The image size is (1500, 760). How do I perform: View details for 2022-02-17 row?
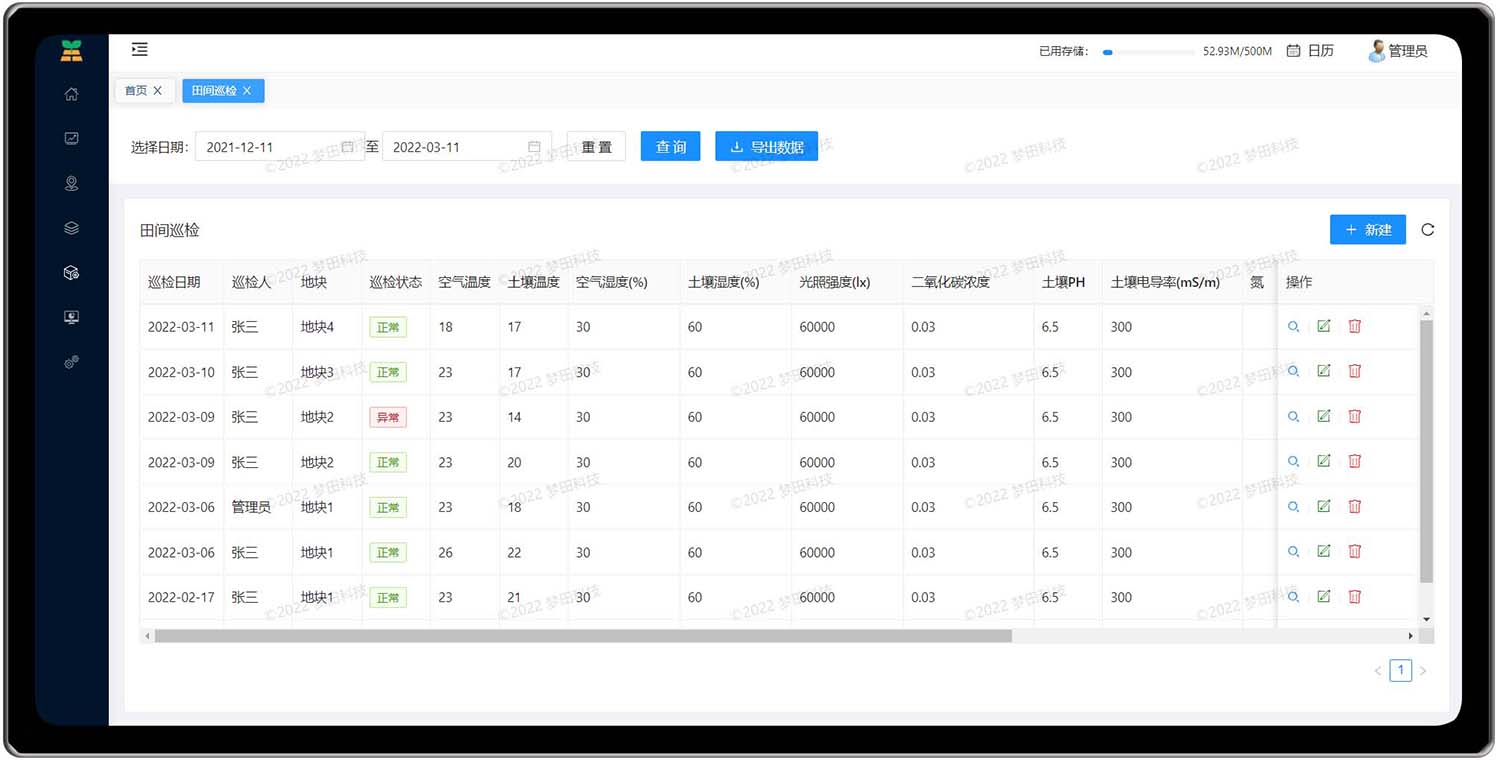pos(1293,597)
